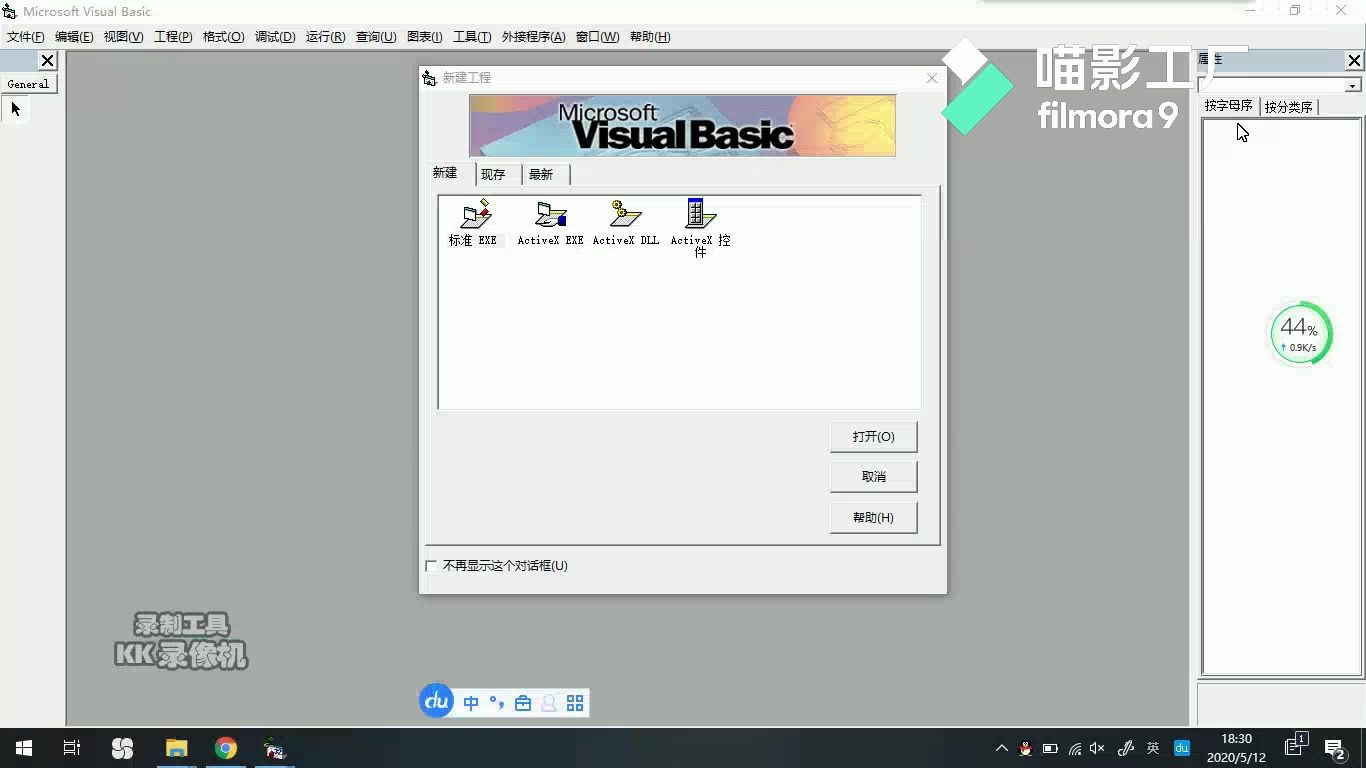This screenshot has height=768, width=1366.
Task: Click the 帮助(H) dialog button
Action: [x=873, y=518]
